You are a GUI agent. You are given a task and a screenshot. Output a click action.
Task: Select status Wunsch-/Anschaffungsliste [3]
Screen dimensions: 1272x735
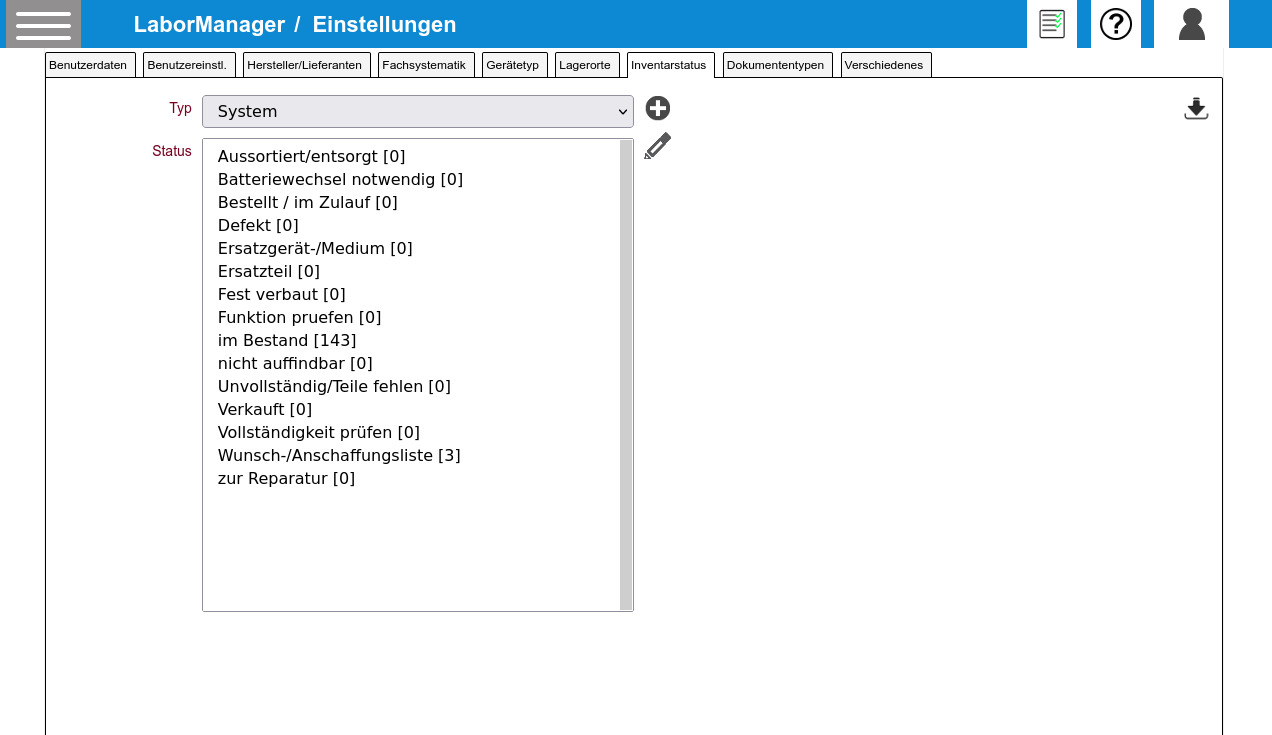[x=411, y=455]
